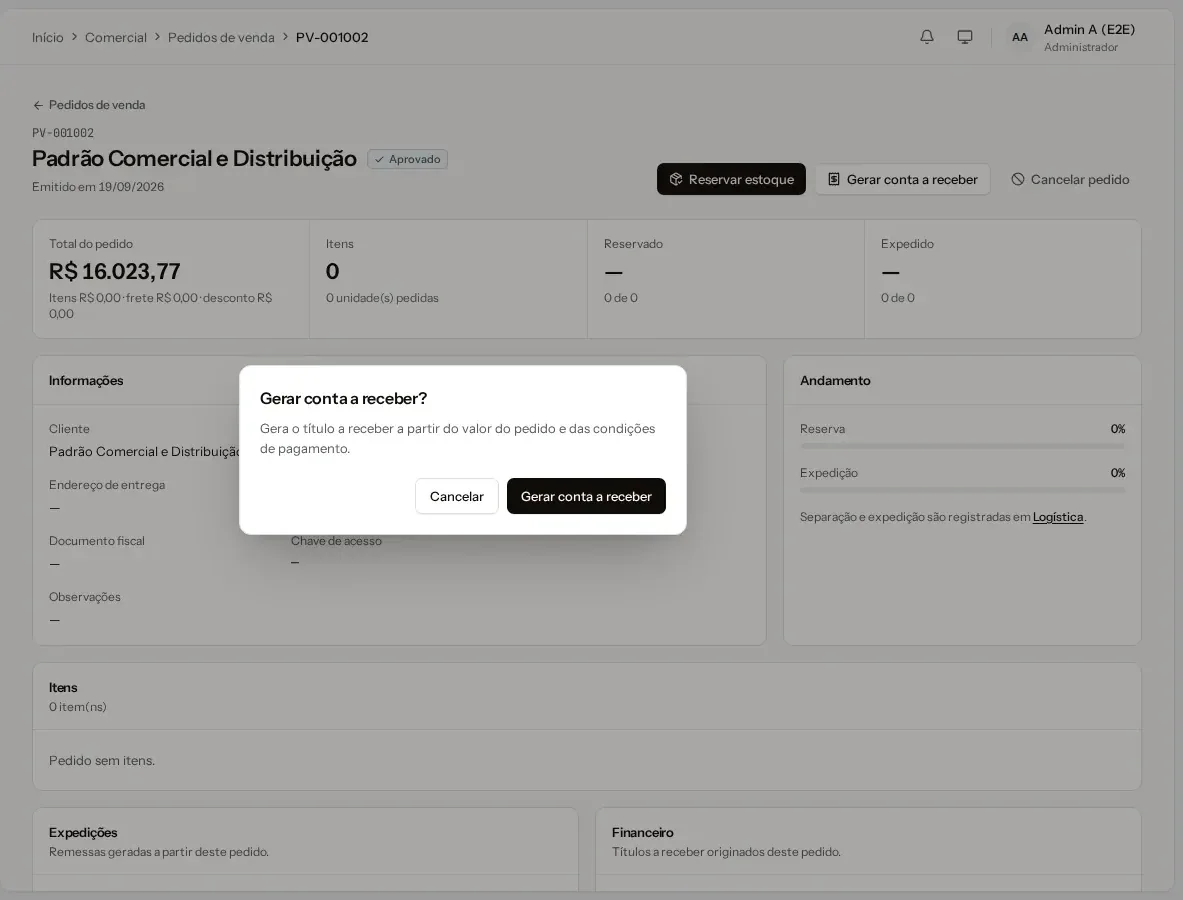Click the 0 unidade(s) pedidas text
The height and width of the screenshot is (900, 1183).
382,298
